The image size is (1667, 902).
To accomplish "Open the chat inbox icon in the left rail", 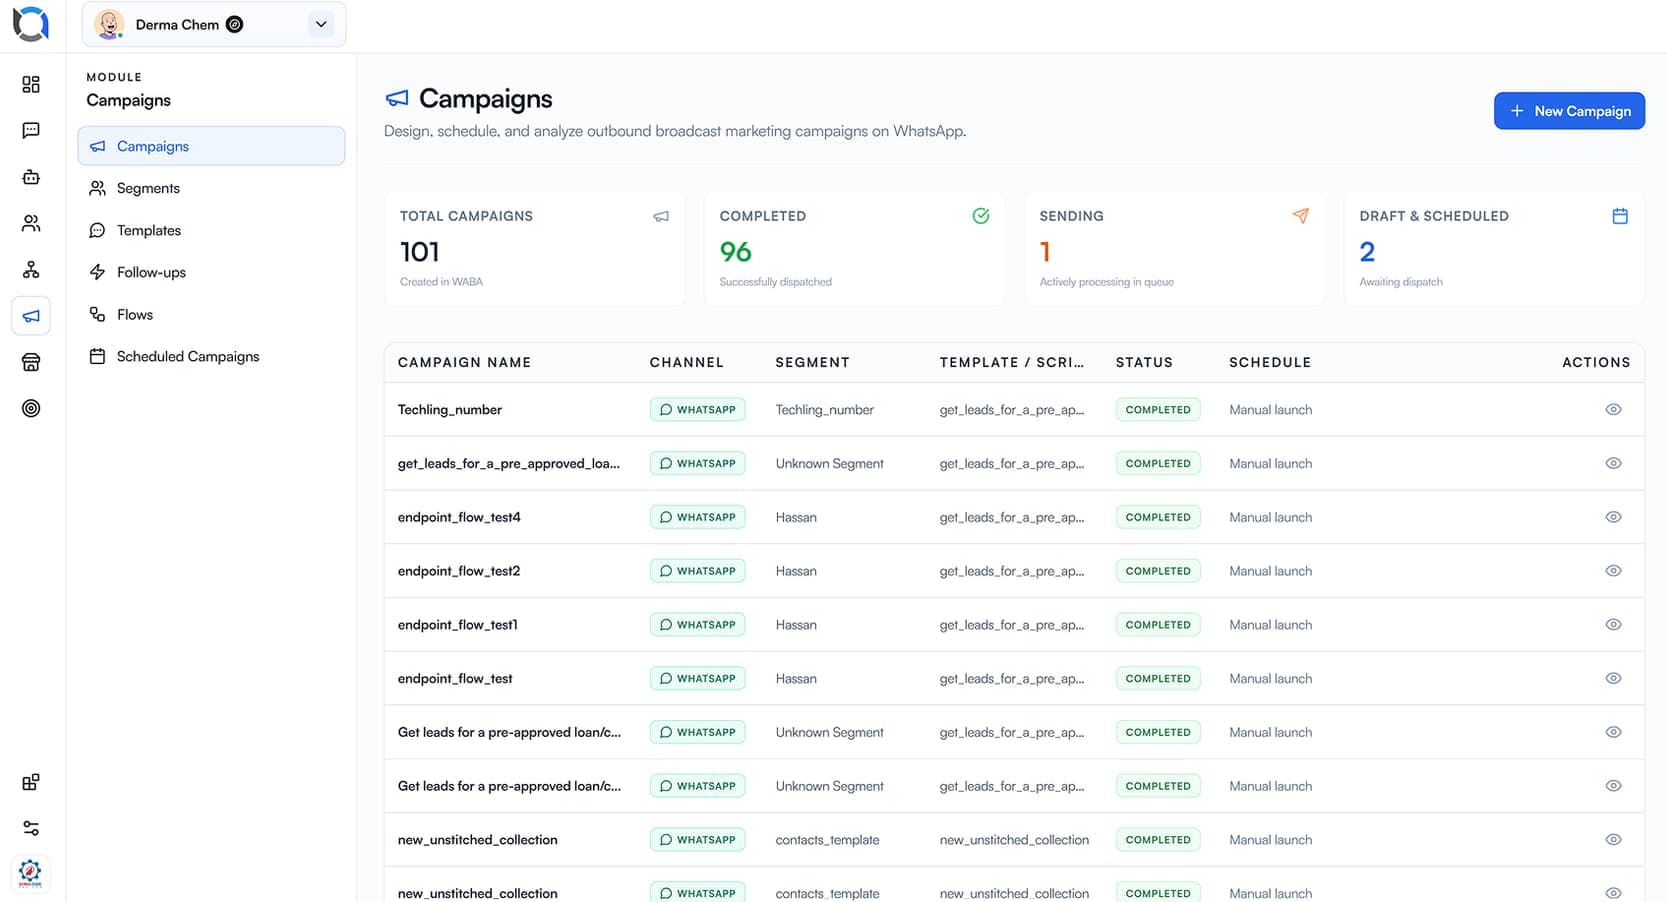I will [x=31, y=131].
